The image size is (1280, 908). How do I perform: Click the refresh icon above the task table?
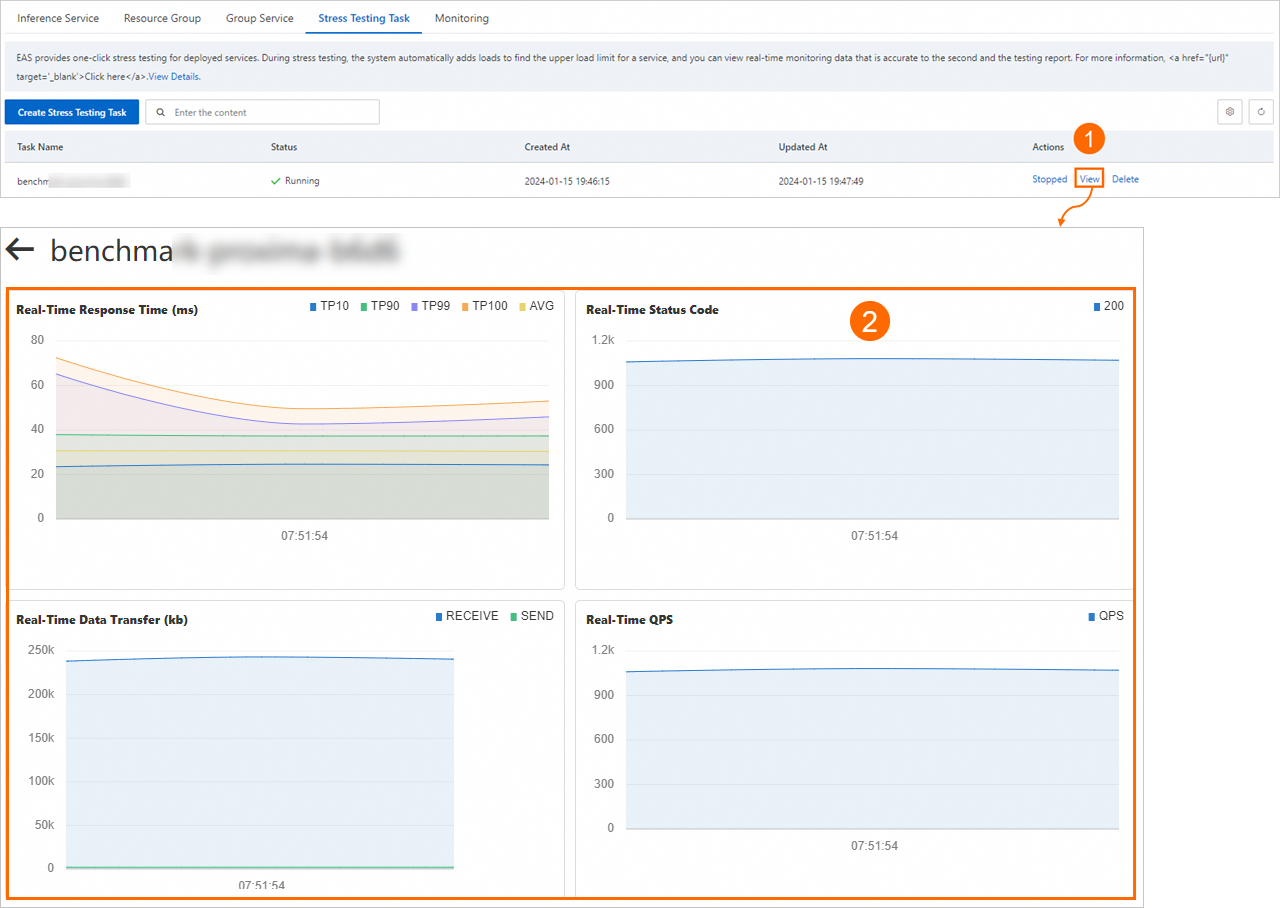click(1261, 112)
